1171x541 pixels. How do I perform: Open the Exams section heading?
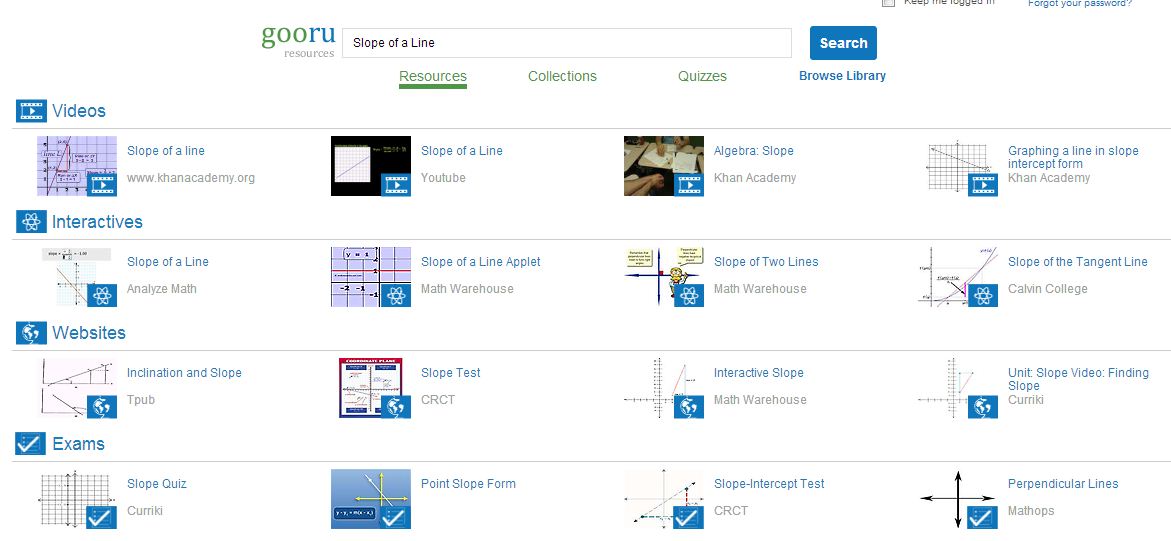coord(78,444)
